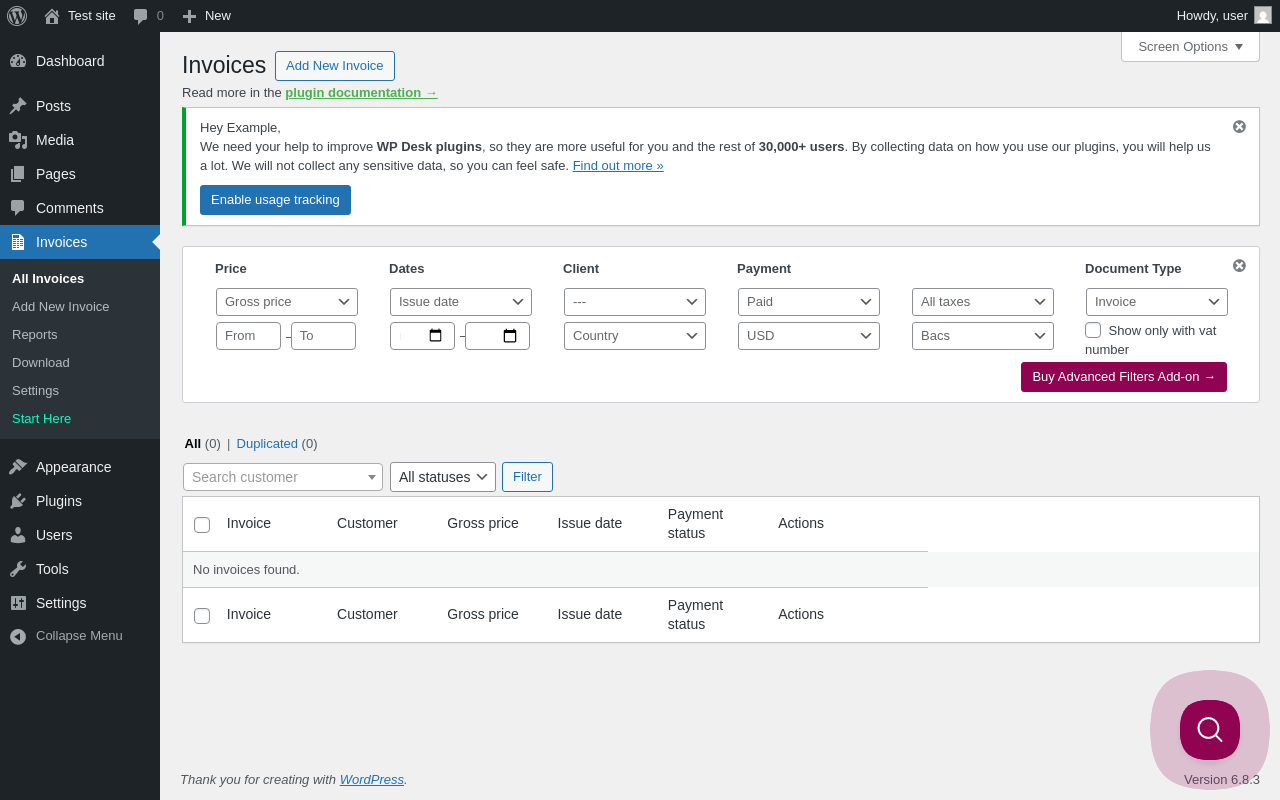This screenshot has height=800, width=1280.
Task: Toggle 'Show only with vat number' checkbox
Action: click(1093, 330)
